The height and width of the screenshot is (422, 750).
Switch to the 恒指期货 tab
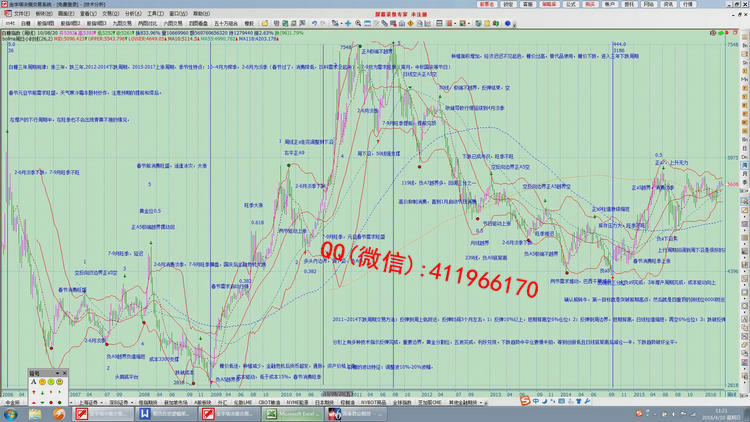point(148,402)
